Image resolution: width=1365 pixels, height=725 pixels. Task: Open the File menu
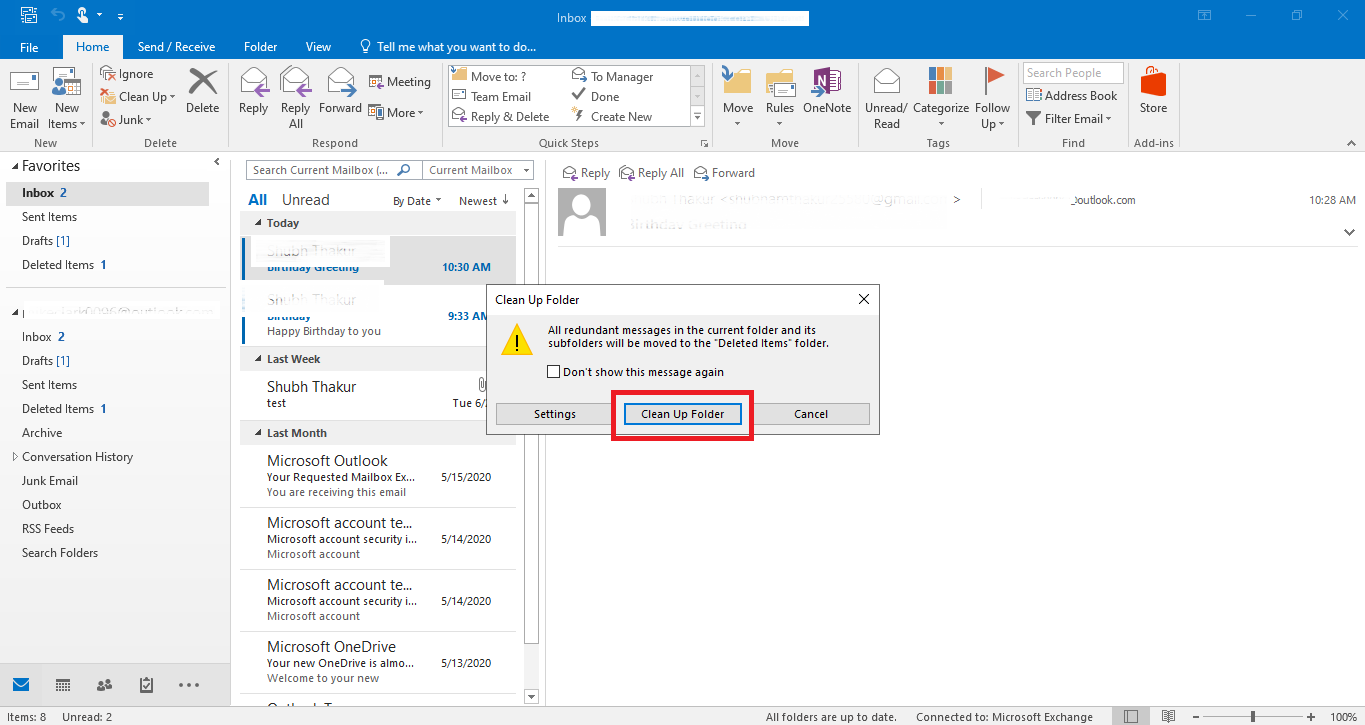pyautogui.click(x=29, y=47)
